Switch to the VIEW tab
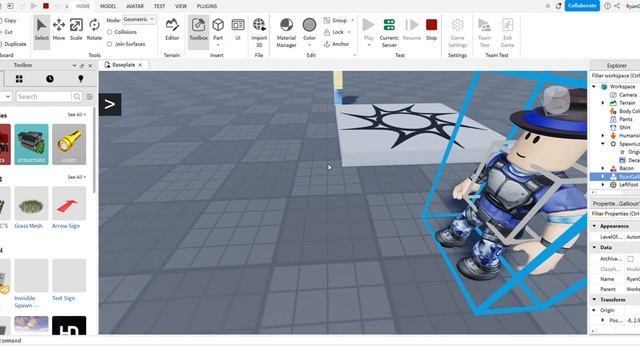 (181, 6)
